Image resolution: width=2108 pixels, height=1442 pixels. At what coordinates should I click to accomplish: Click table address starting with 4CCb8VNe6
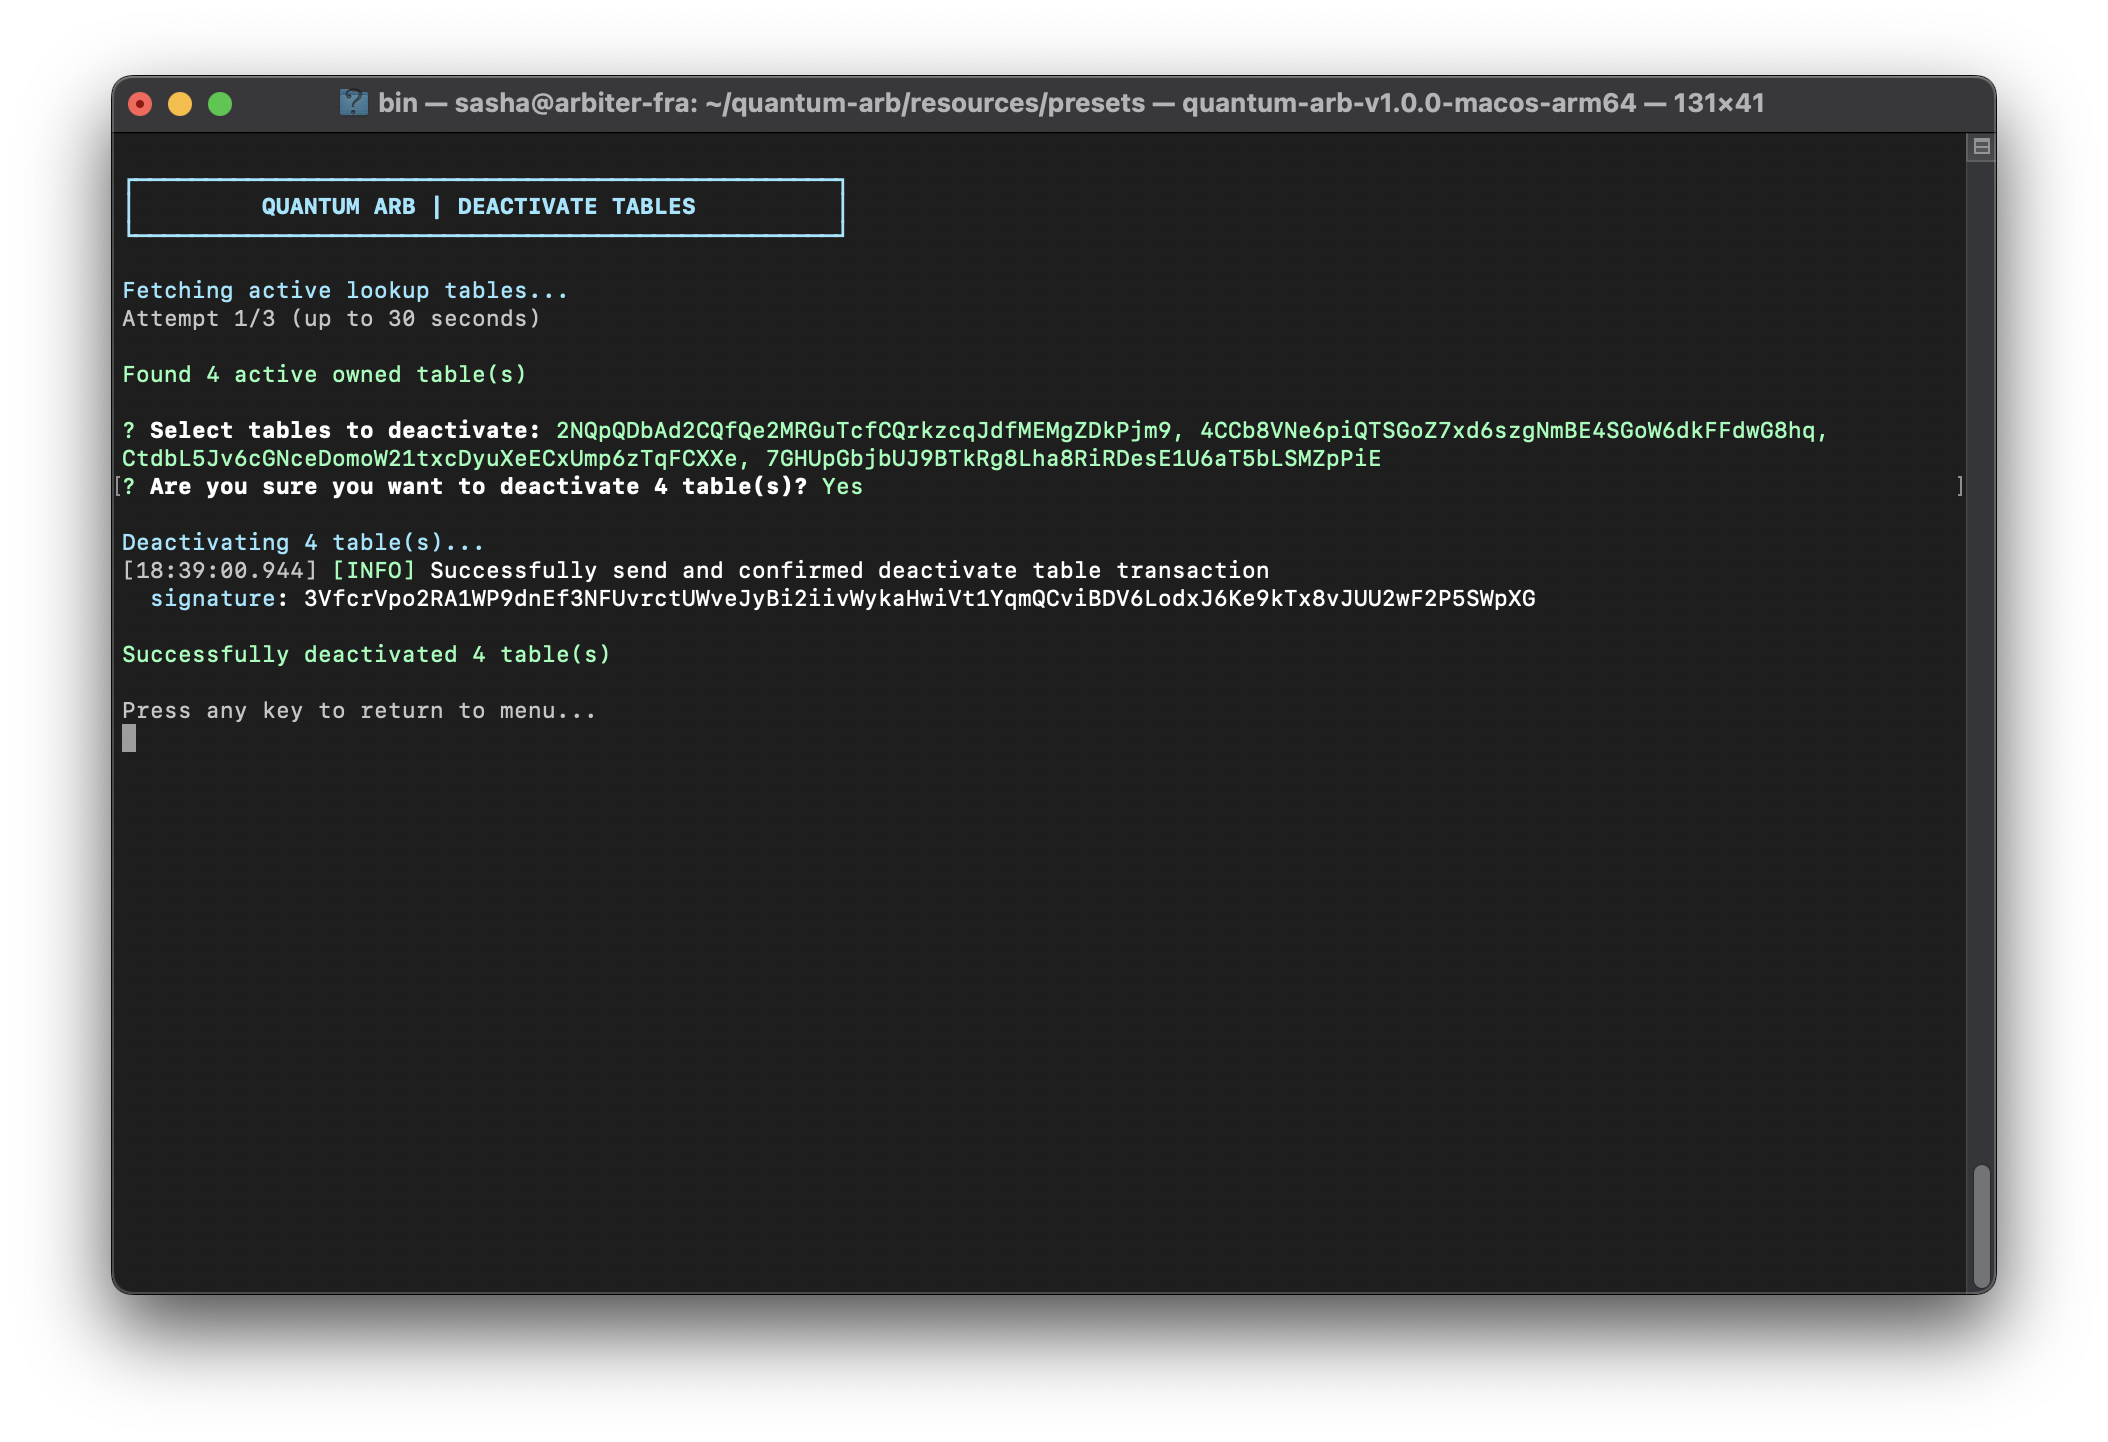point(1507,431)
